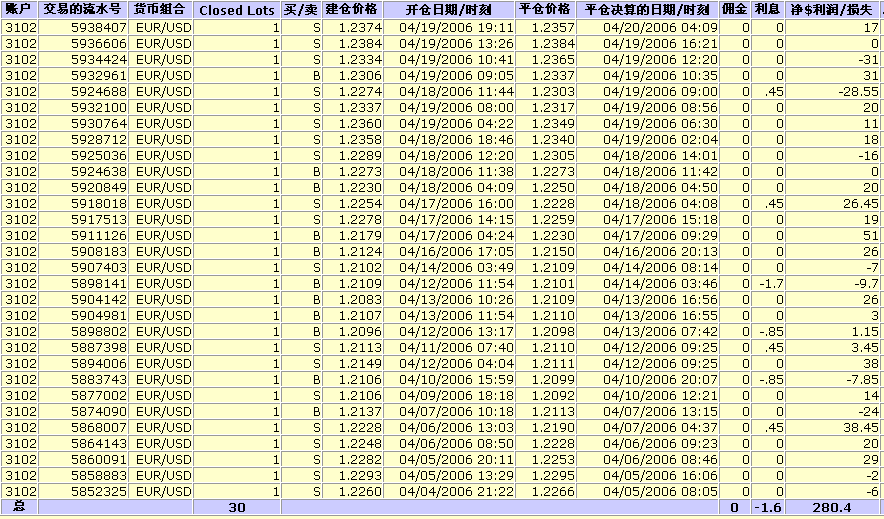Click the 佣金 column header
884x519 pixels.
click(x=735, y=9)
